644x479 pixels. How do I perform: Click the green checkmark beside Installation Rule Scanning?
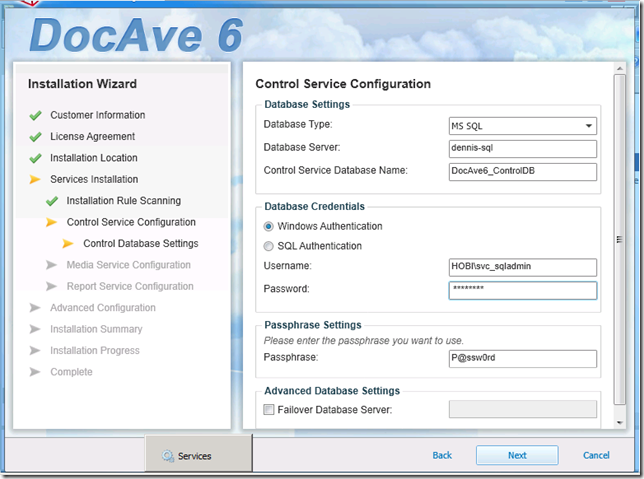tap(52, 201)
